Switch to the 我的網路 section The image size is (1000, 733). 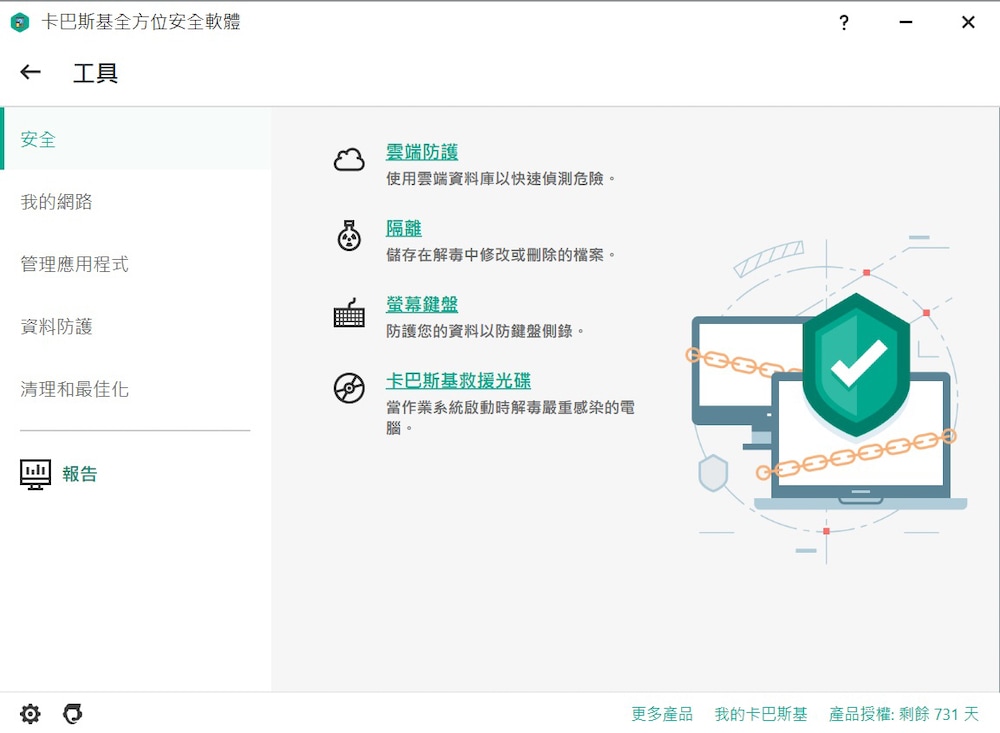136,202
